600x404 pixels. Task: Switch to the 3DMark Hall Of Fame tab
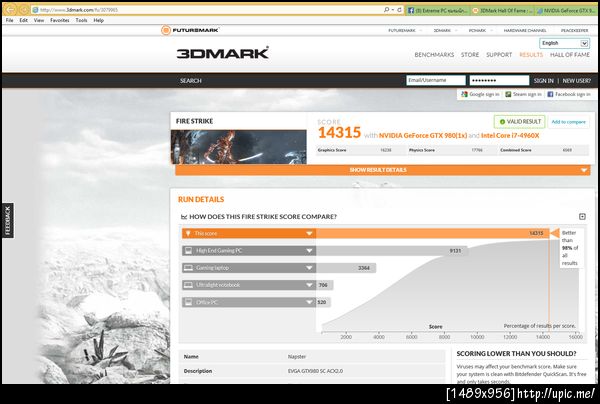click(502, 10)
